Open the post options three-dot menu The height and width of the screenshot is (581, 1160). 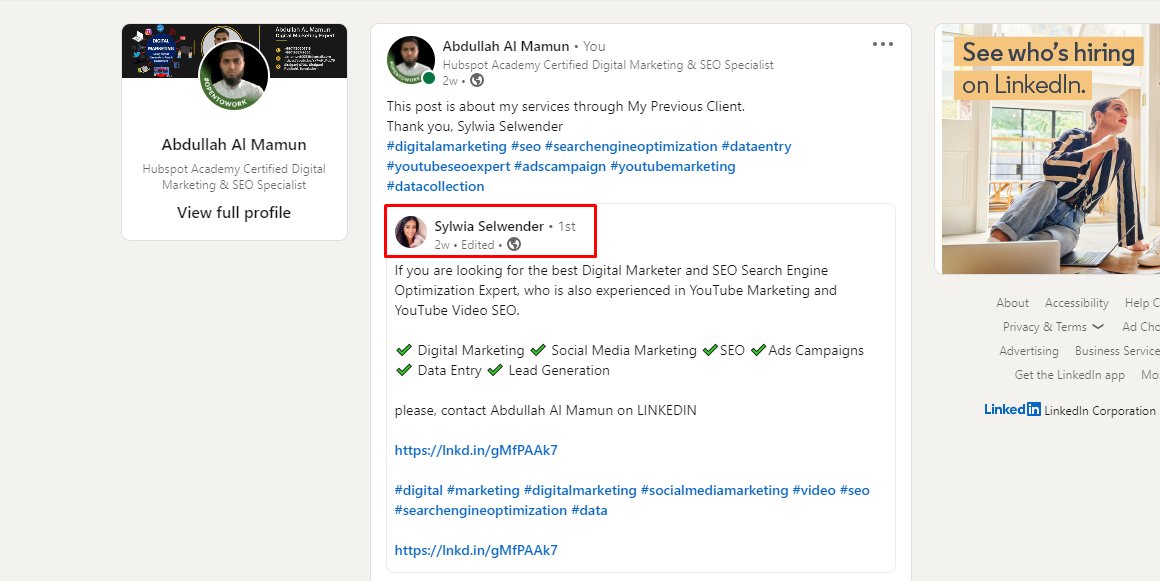click(x=883, y=44)
